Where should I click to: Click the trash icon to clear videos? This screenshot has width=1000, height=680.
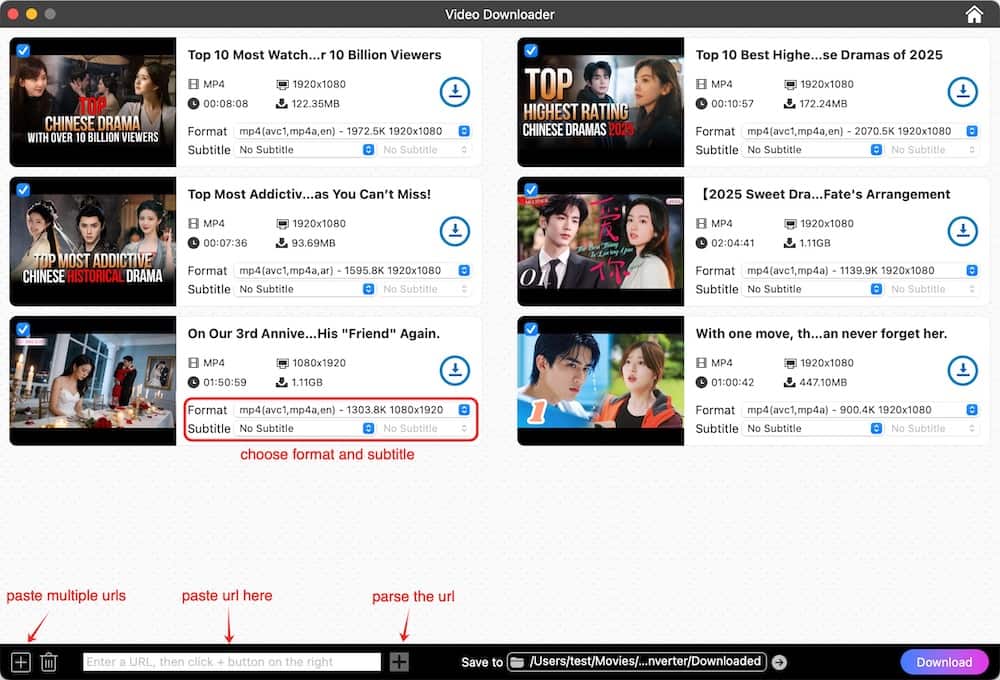pyautogui.click(x=48, y=661)
